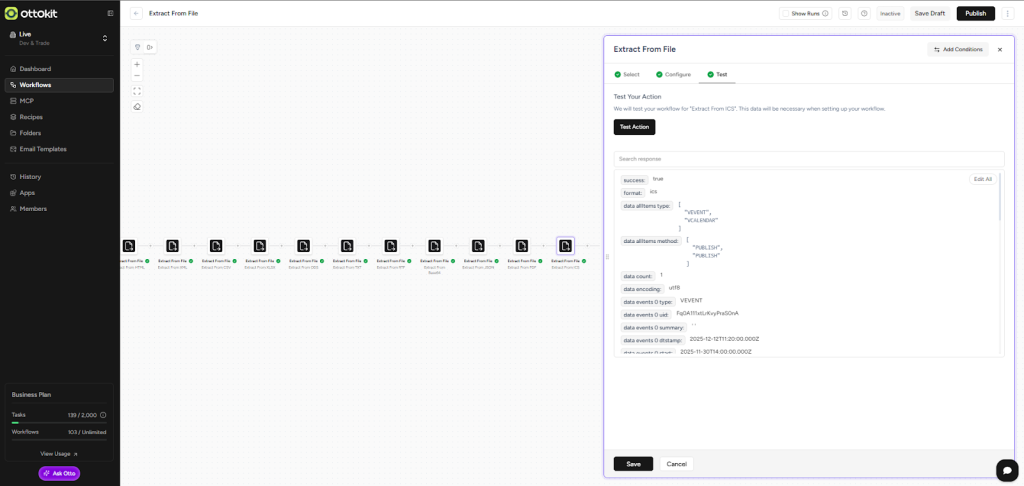Expand View Usage details
The width and height of the screenshot is (1024, 486).
pyautogui.click(x=59, y=454)
